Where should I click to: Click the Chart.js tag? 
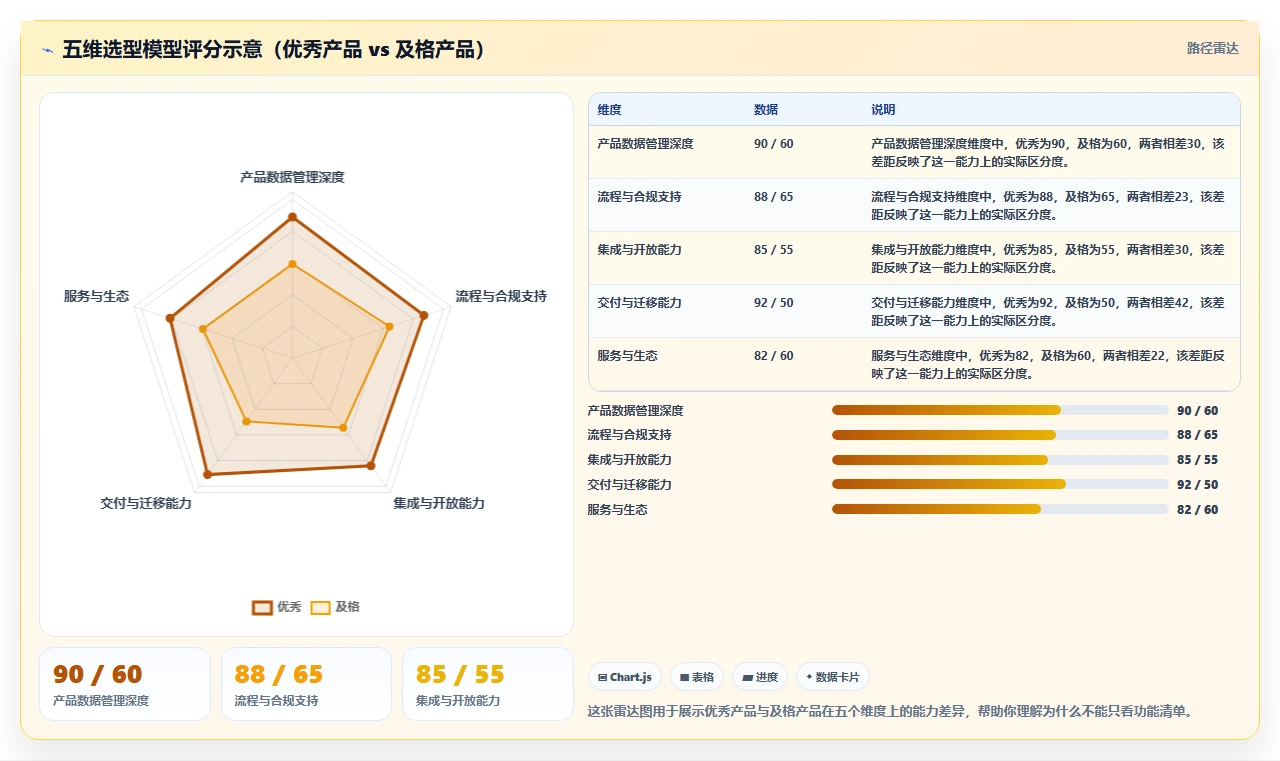coord(624,677)
